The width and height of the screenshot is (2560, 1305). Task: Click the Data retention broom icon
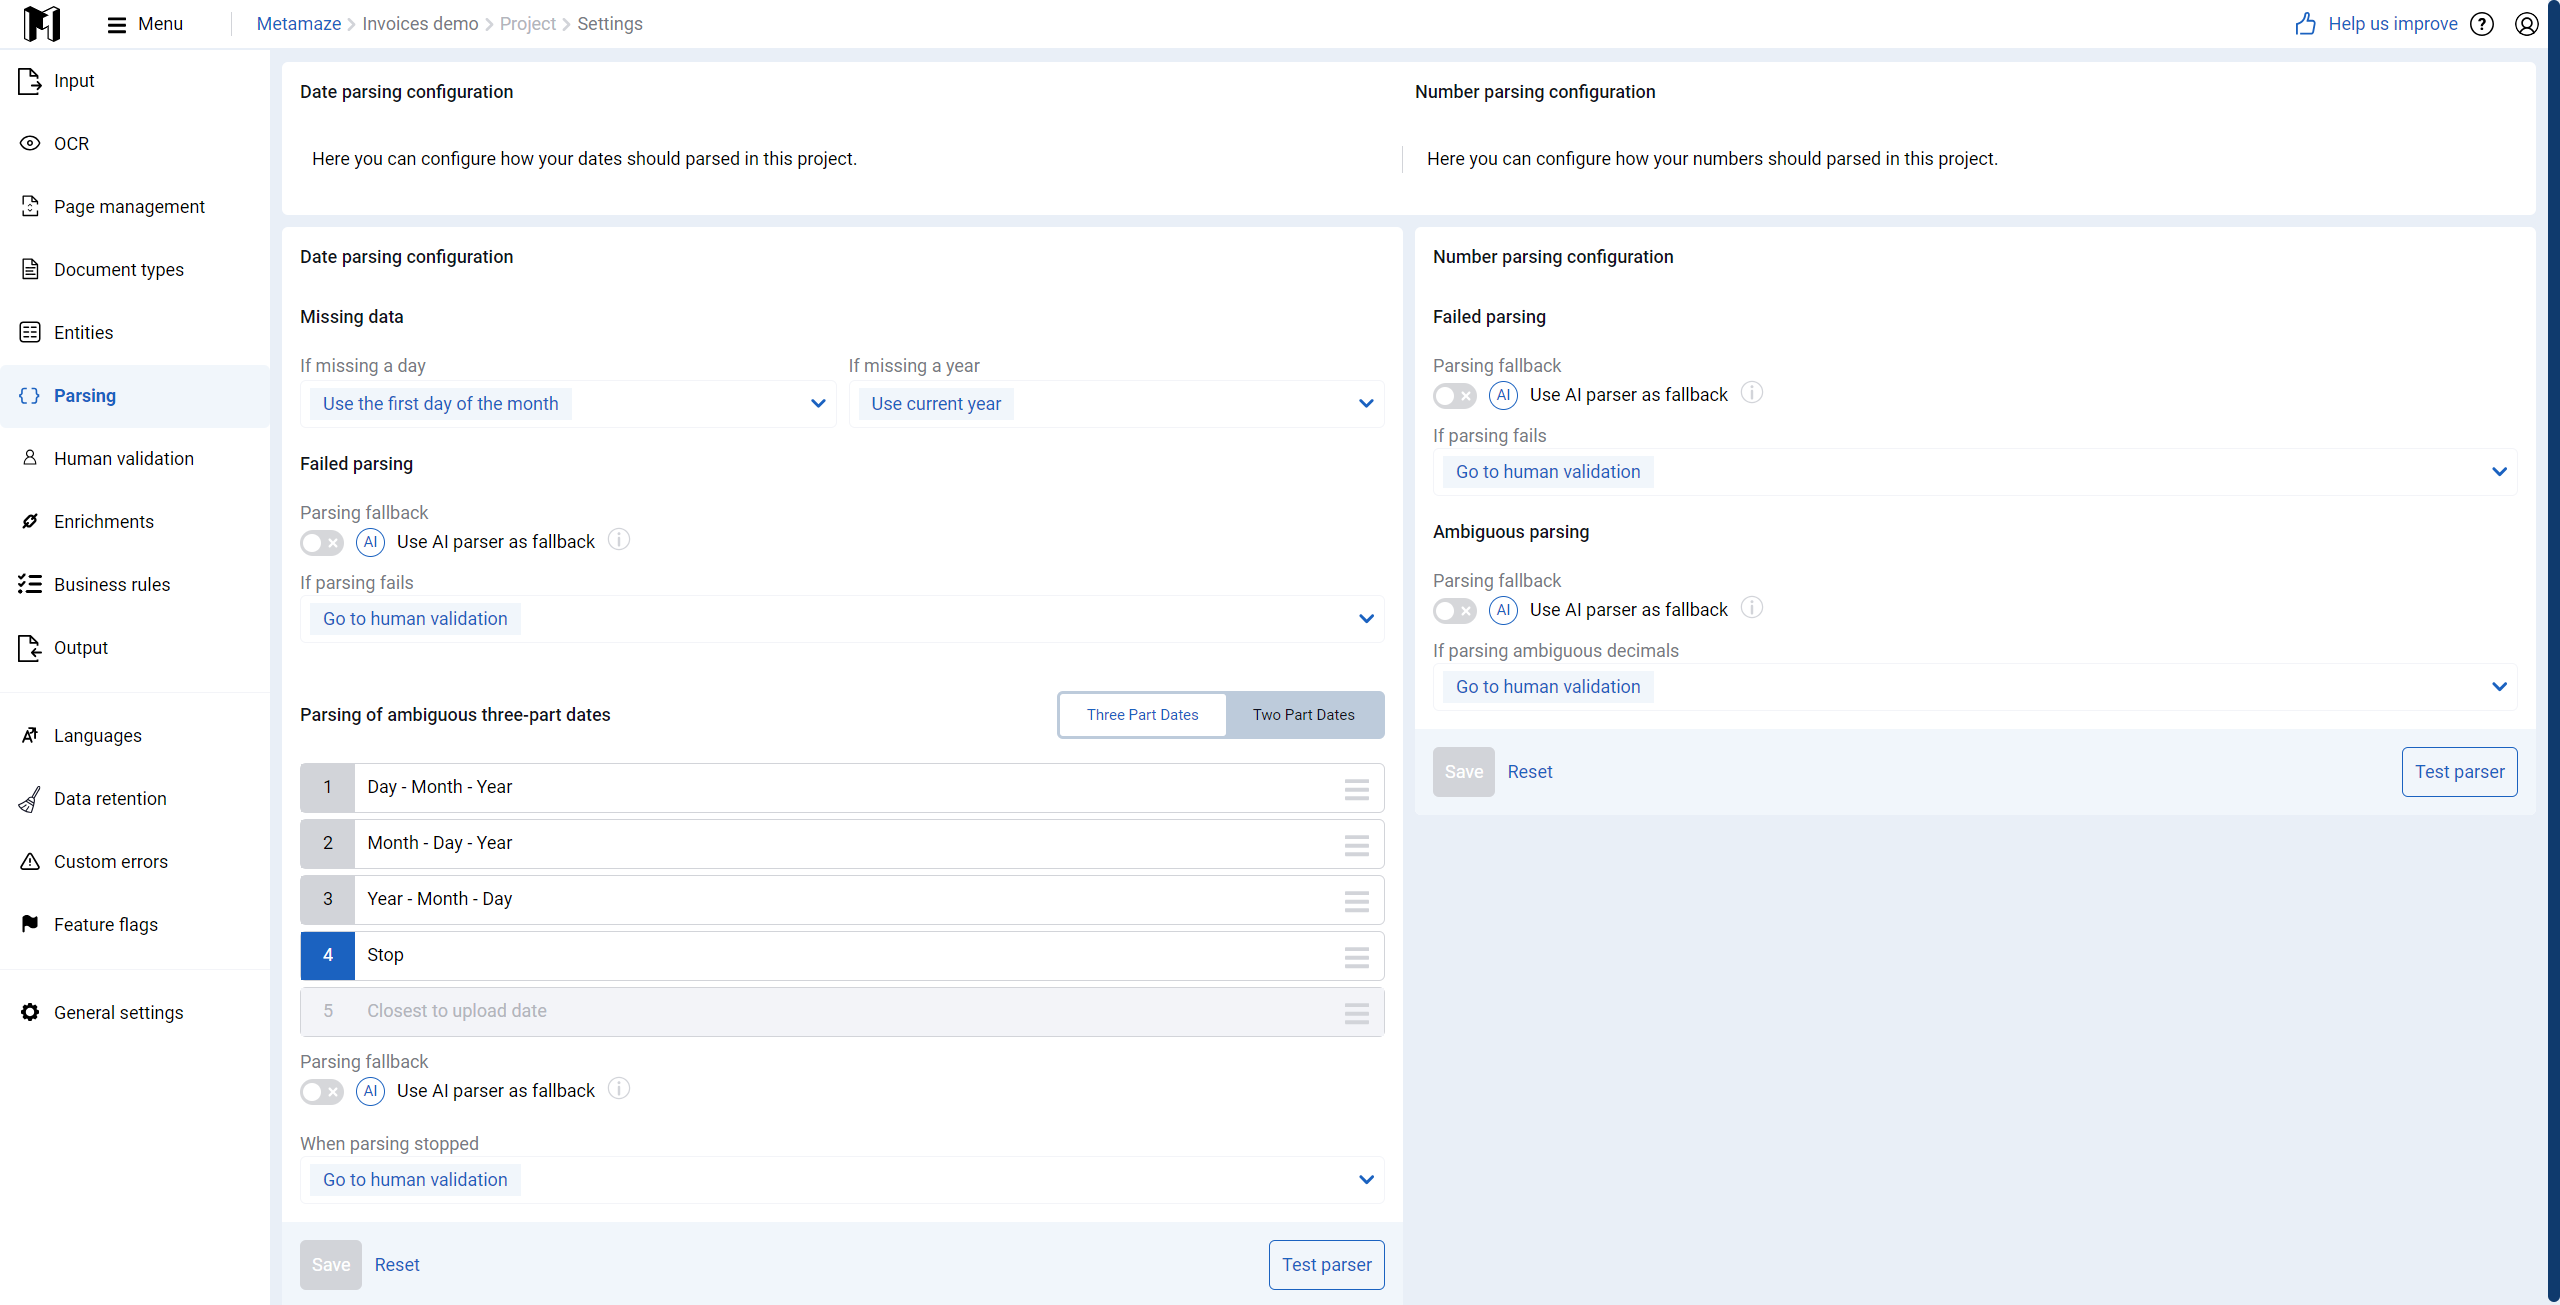(30, 799)
